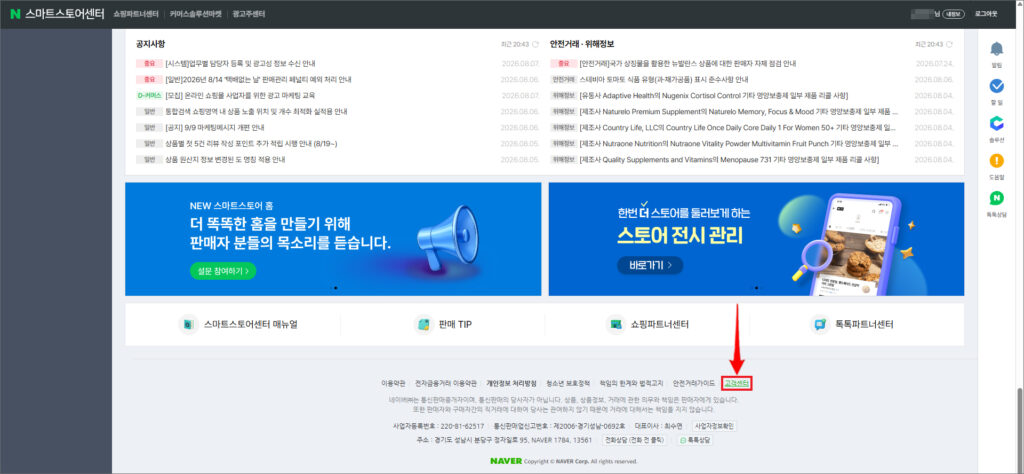The image size is (1024, 474).
Task: Click the NAVER footer logo
Action: click(x=506, y=461)
